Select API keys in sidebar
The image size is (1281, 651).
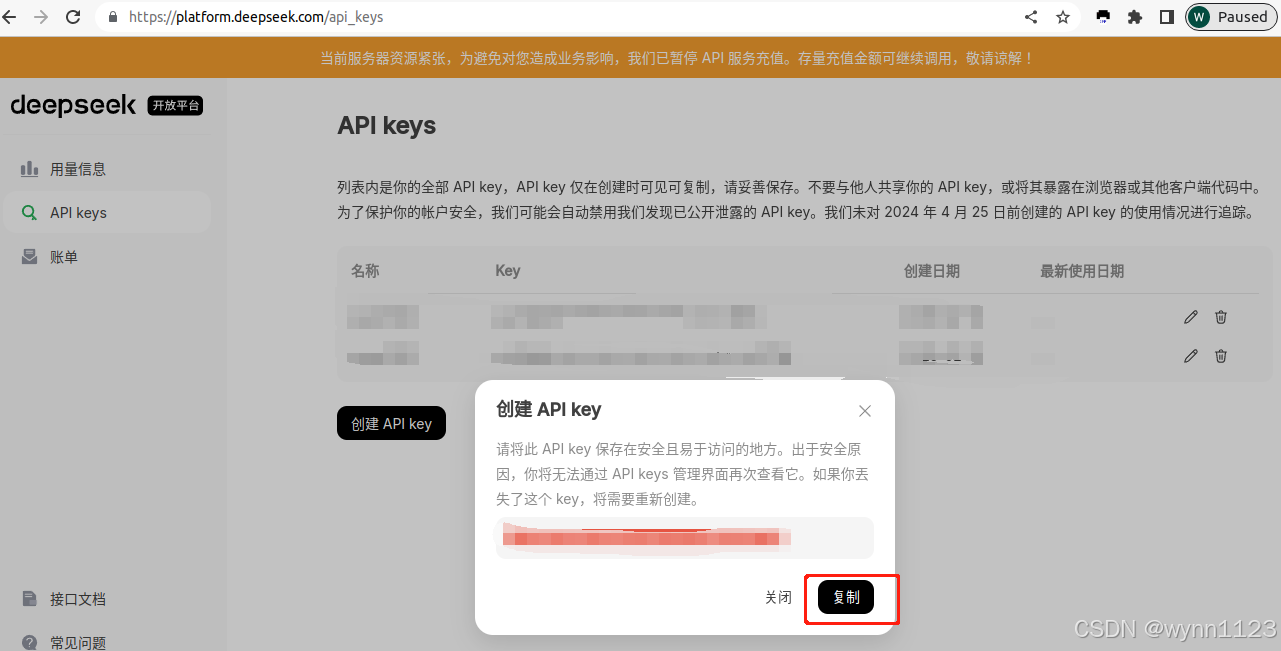point(106,212)
